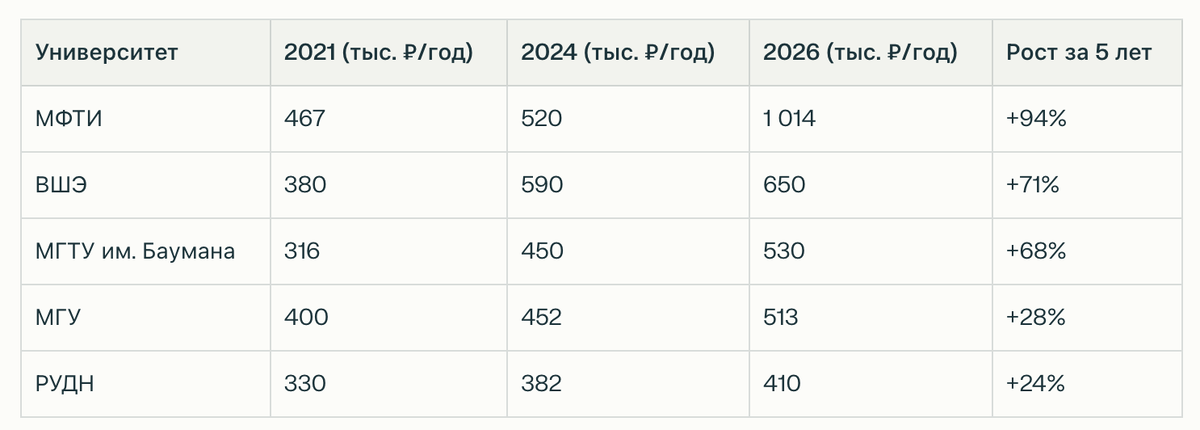
Task: Click РУДН's 2021 value 330
Action: [305, 384]
